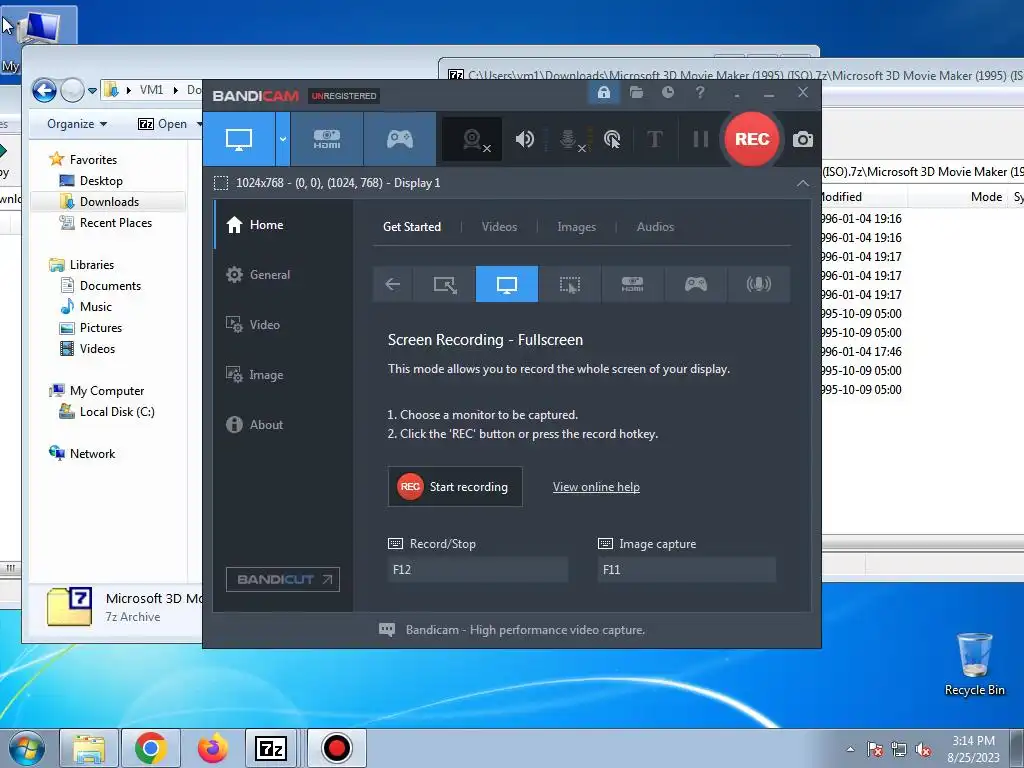Open About in Bandicam sidebar

284,424
